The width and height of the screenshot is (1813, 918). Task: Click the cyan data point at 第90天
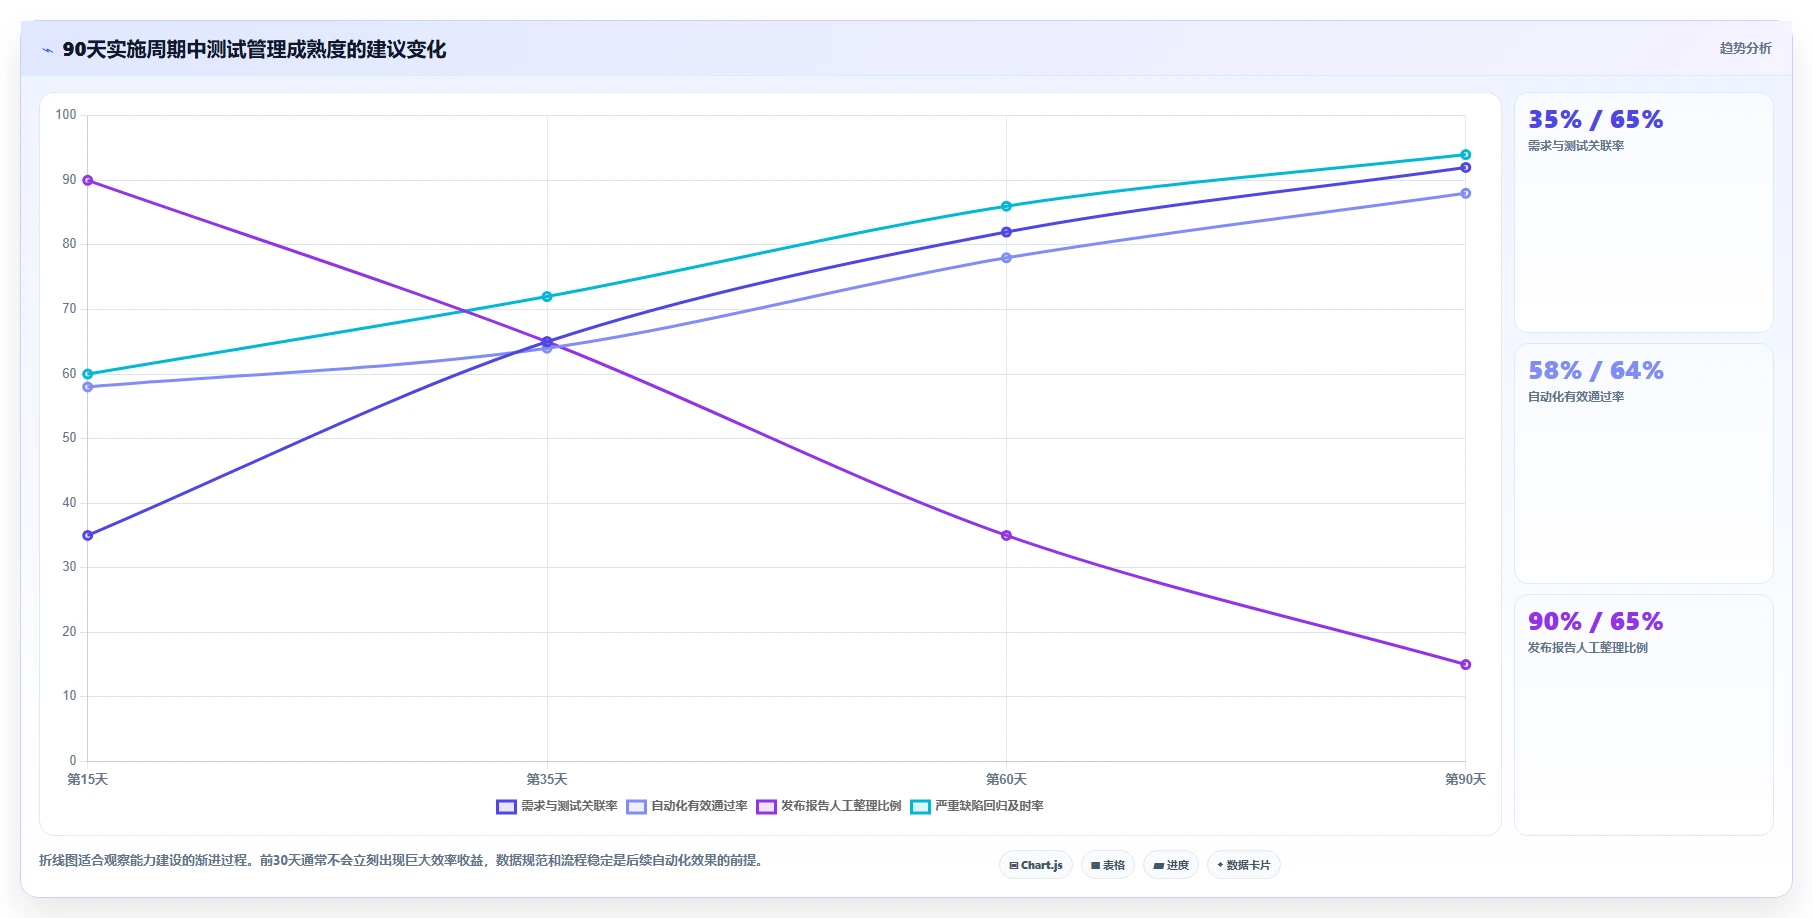coord(1466,155)
